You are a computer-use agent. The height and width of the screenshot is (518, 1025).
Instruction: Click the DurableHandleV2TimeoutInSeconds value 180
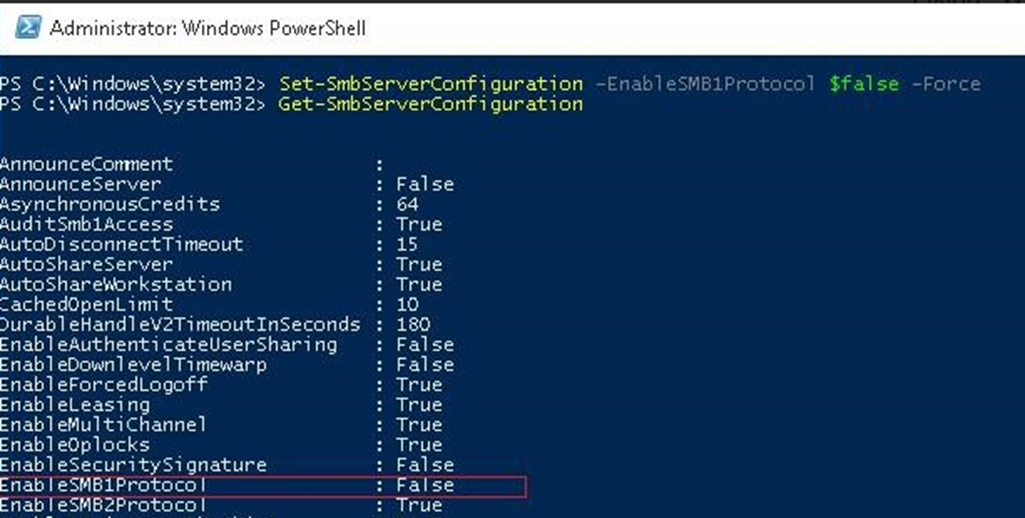(x=413, y=324)
